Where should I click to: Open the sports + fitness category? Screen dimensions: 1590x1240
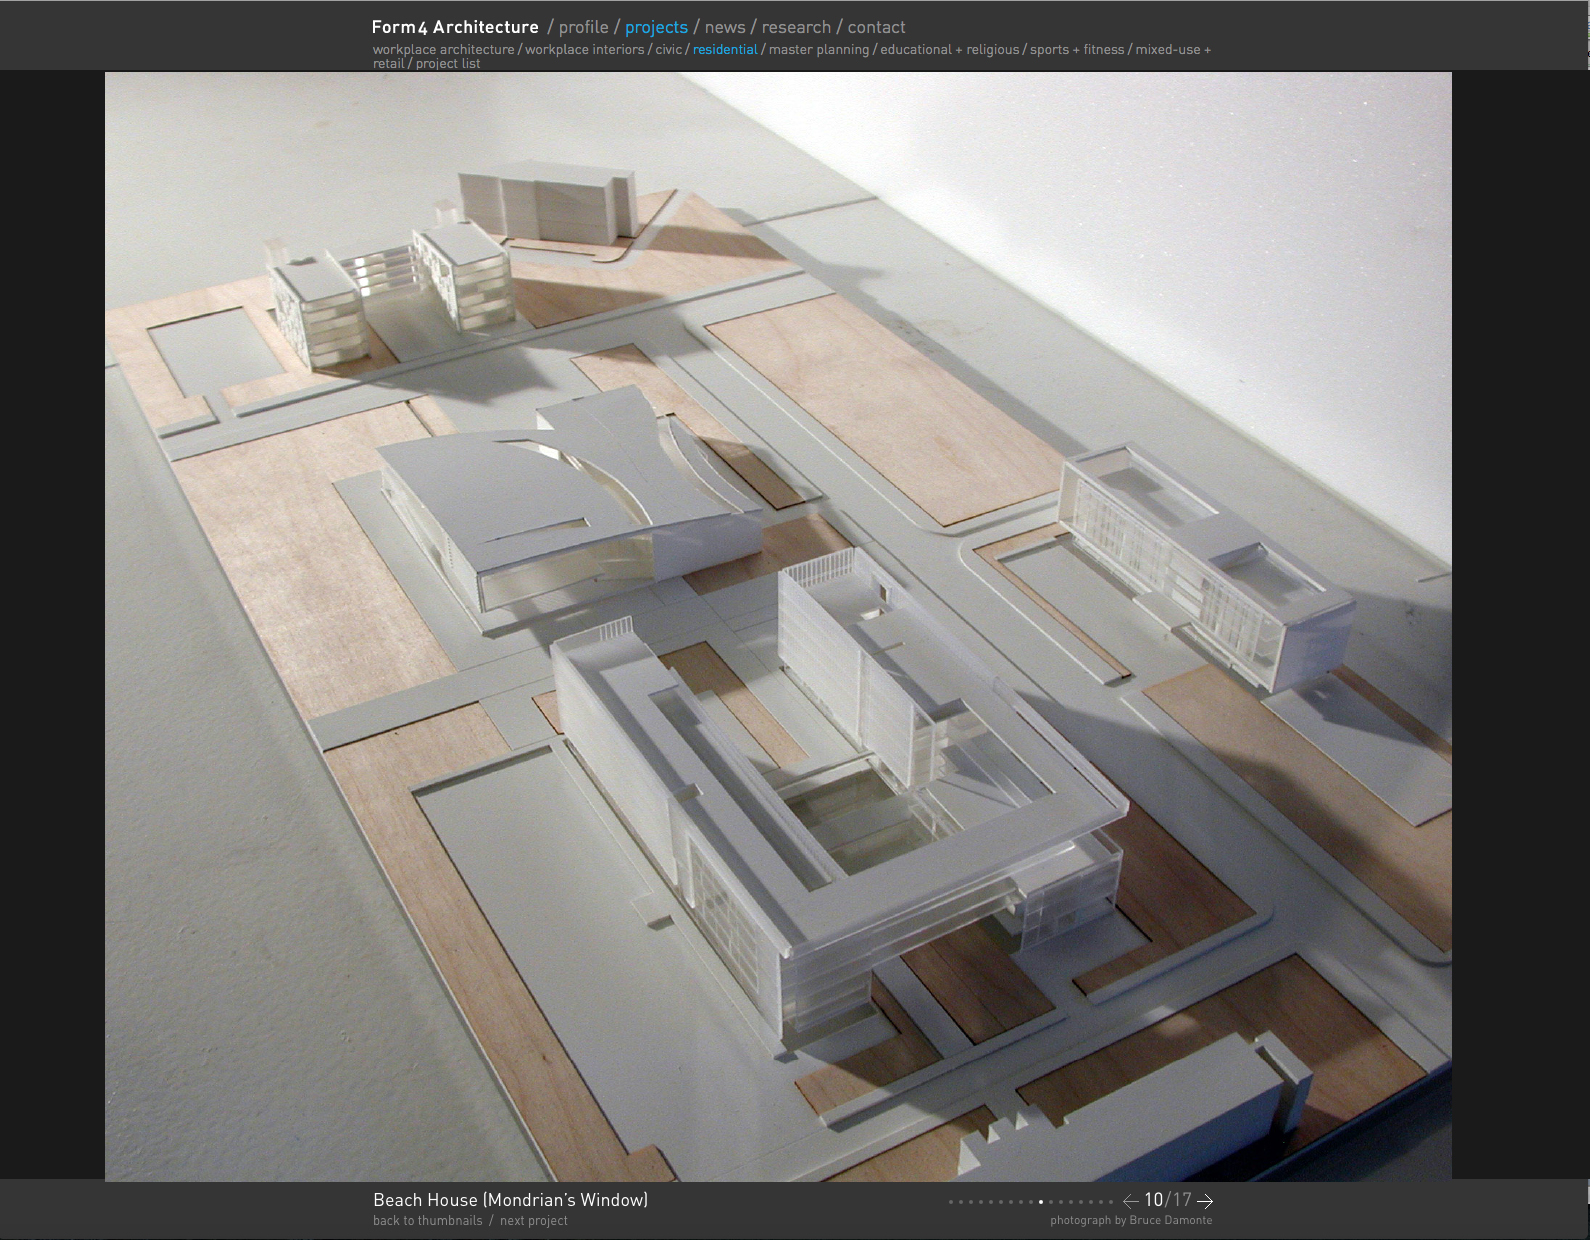1077,49
